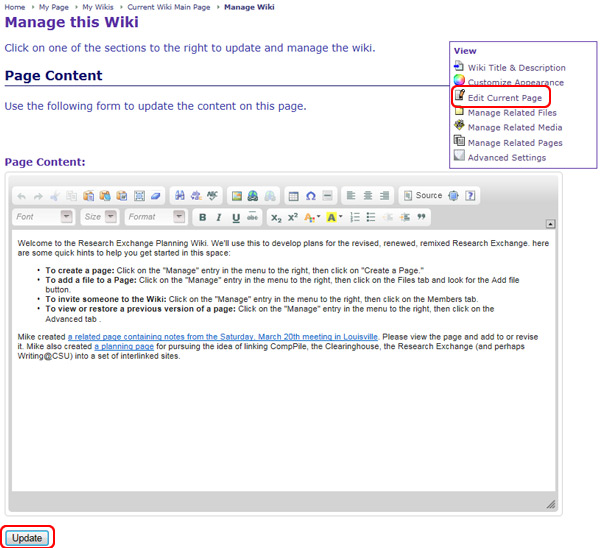This screenshot has height=548, width=600.
Task: Click the Remove Format eraser icon
Action: 155,196
